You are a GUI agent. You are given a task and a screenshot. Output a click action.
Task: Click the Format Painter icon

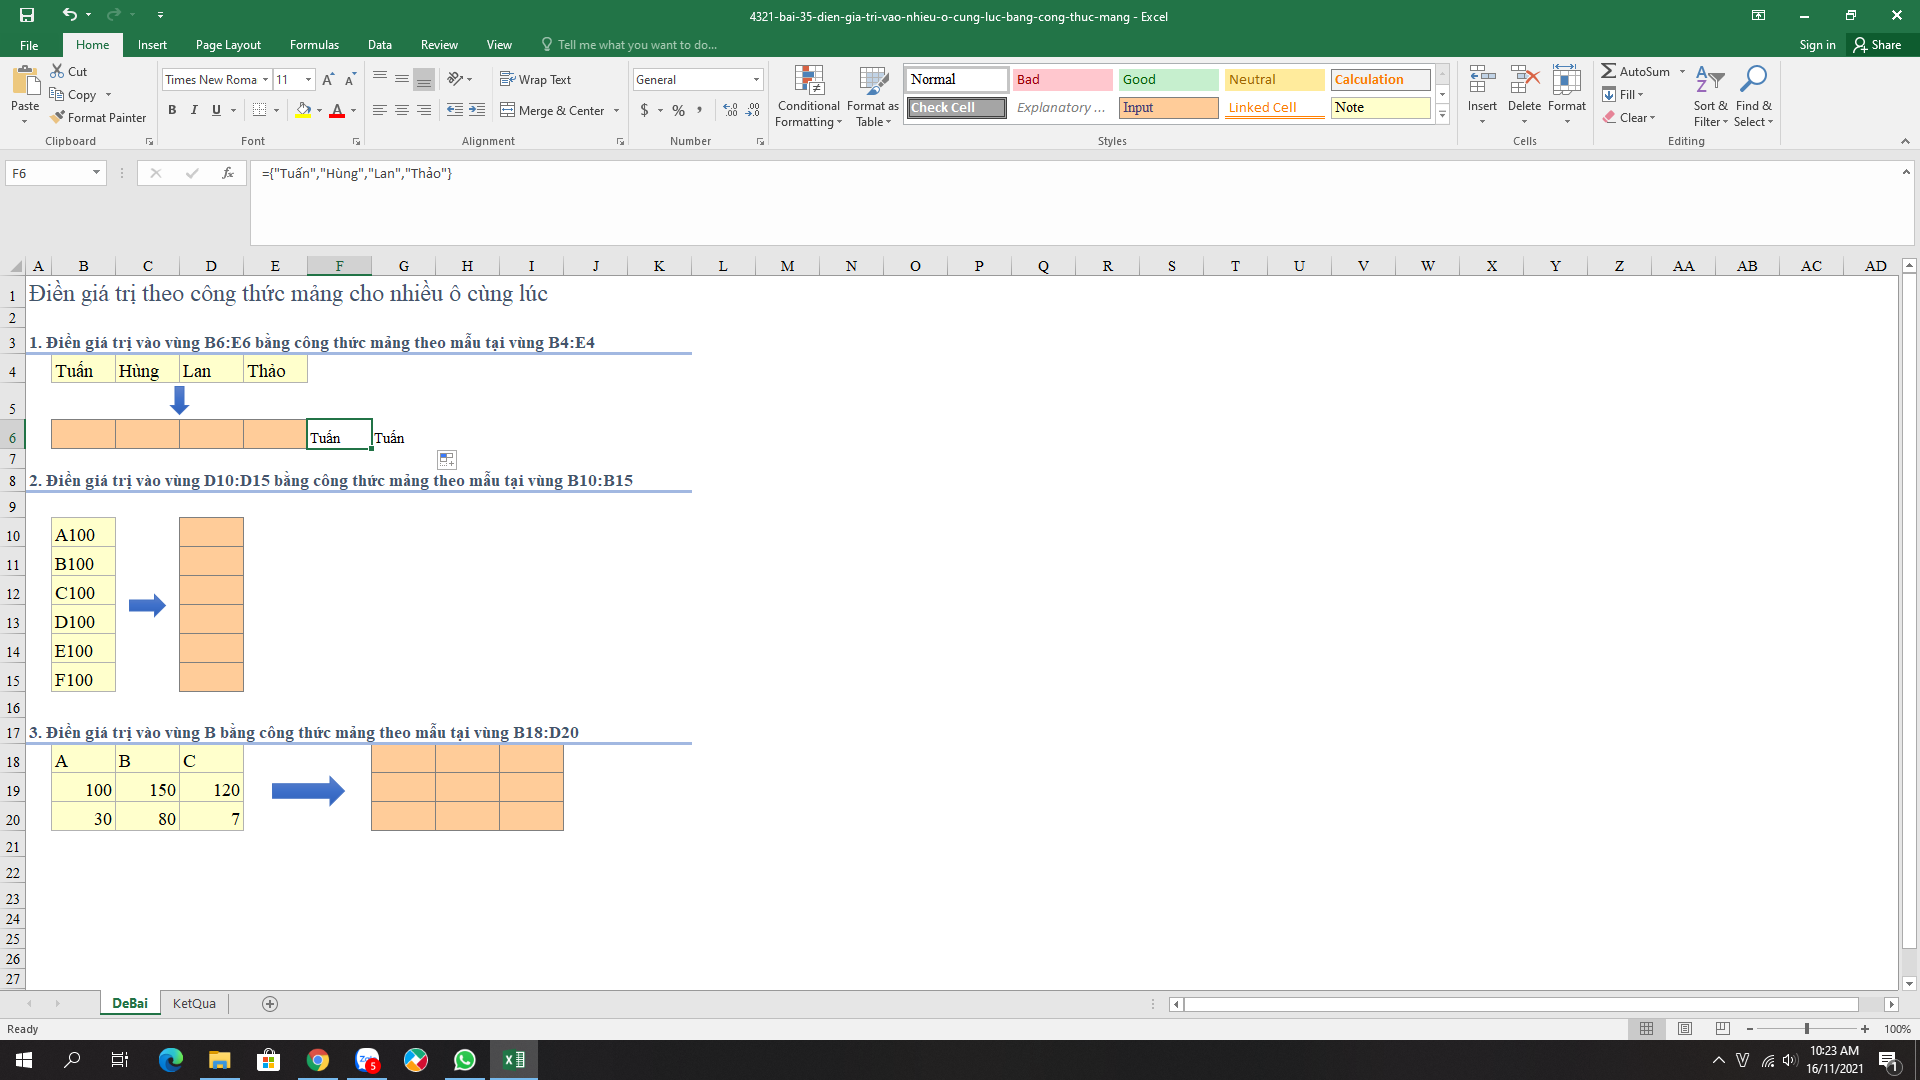coord(58,117)
